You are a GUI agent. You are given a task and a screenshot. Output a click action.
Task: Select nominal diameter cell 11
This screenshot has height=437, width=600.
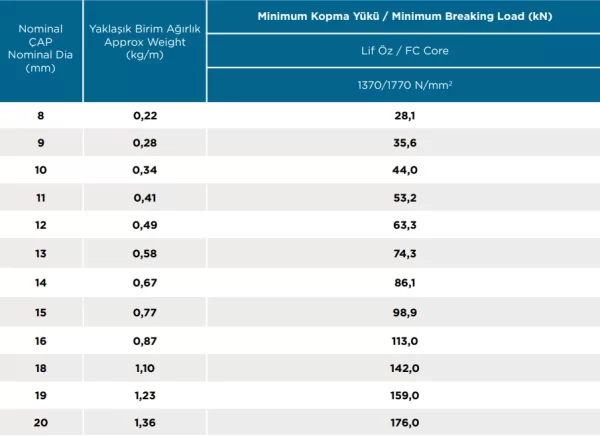tap(41, 198)
